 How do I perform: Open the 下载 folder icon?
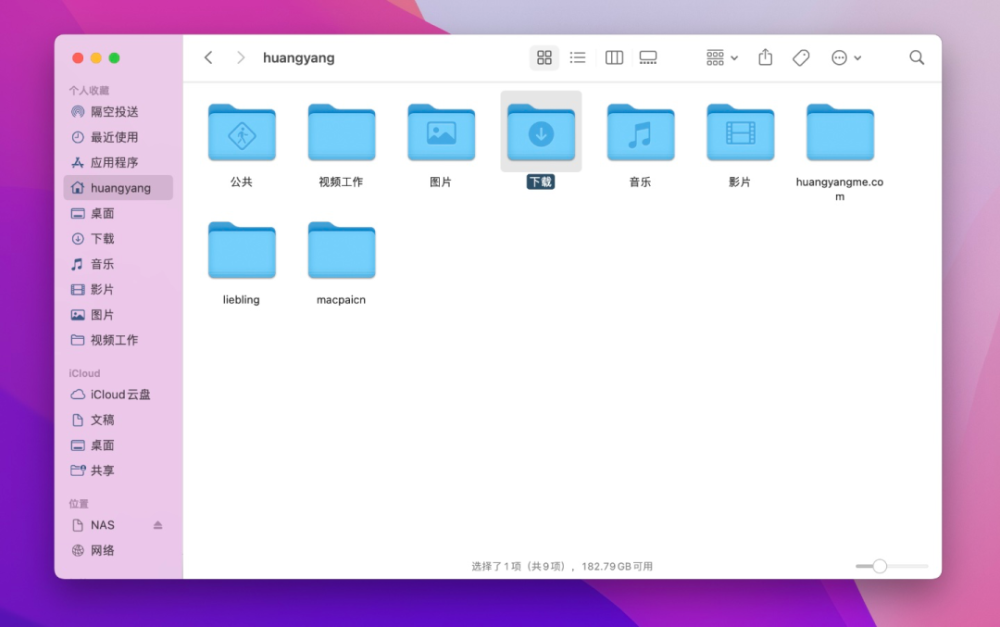click(x=540, y=133)
